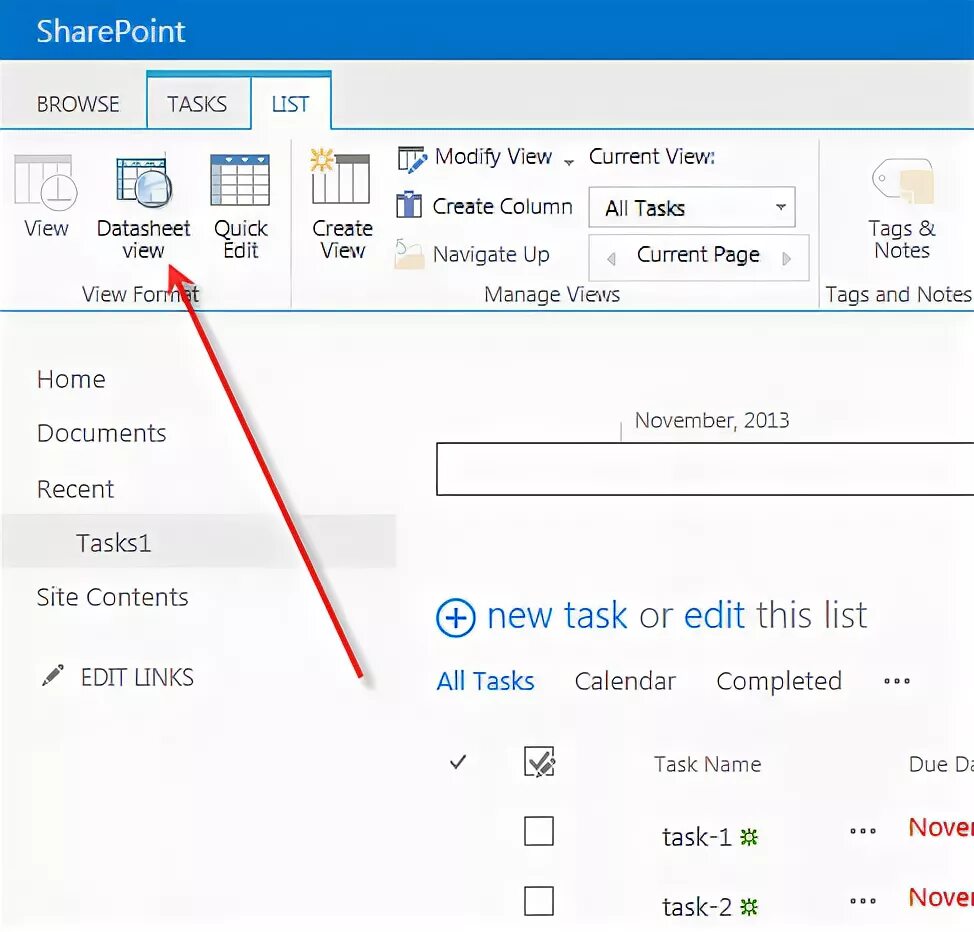The height and width of the screenshot is (932, 974).
Task: Expand the Modify View dropdown arrow
Action: click(x=569, y=163)
